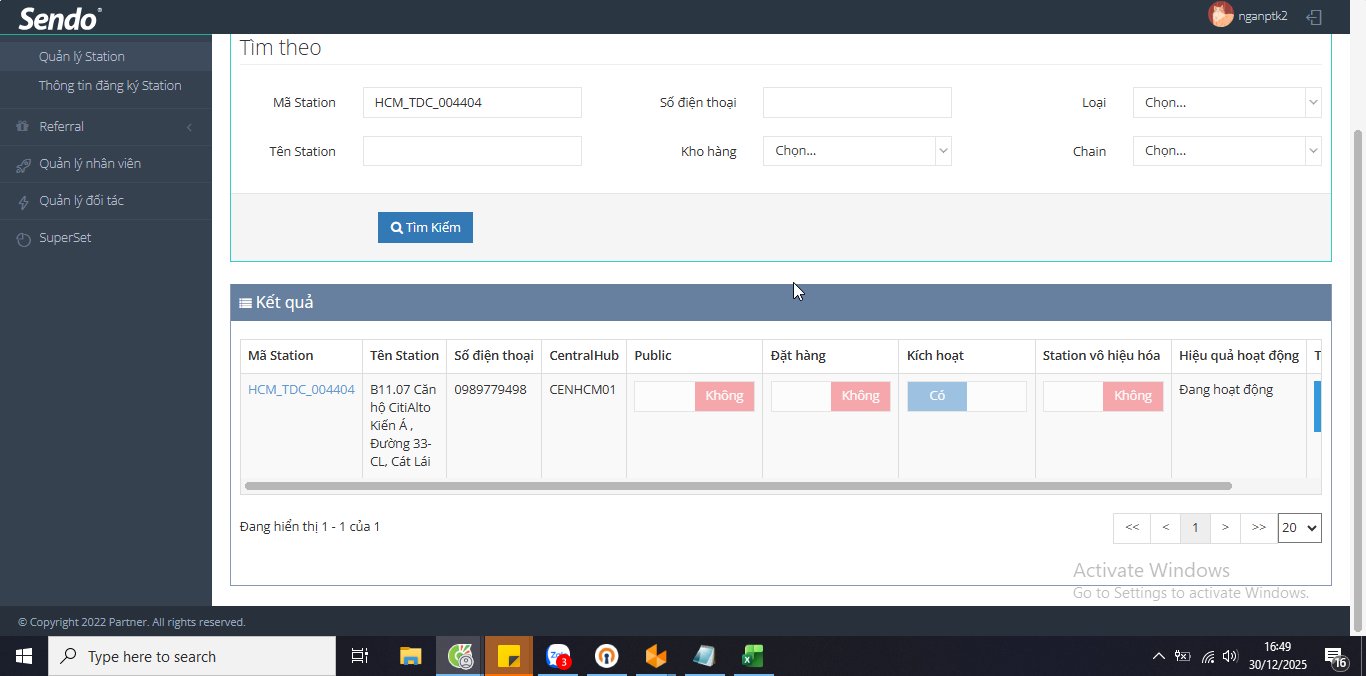Go to first page button
Image resolution: width=1366 pixels, height=676 pixels.
1132,528
